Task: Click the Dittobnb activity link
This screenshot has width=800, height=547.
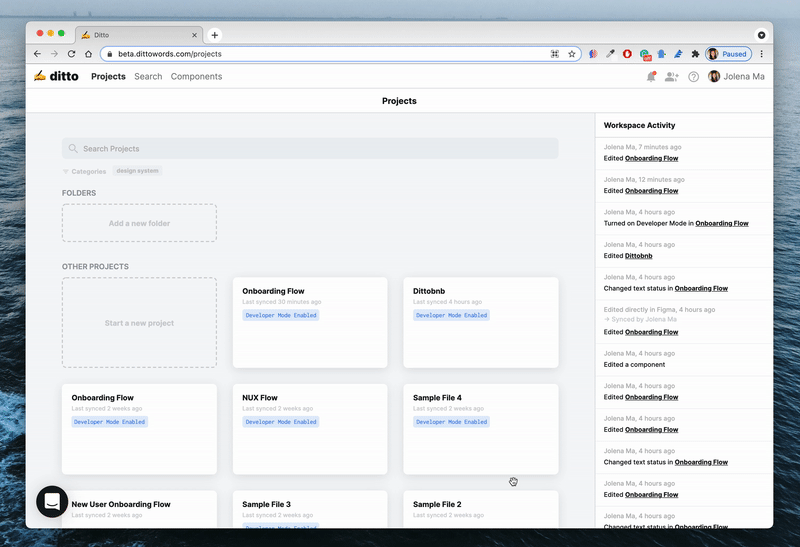Action: [x=639, y=256]
